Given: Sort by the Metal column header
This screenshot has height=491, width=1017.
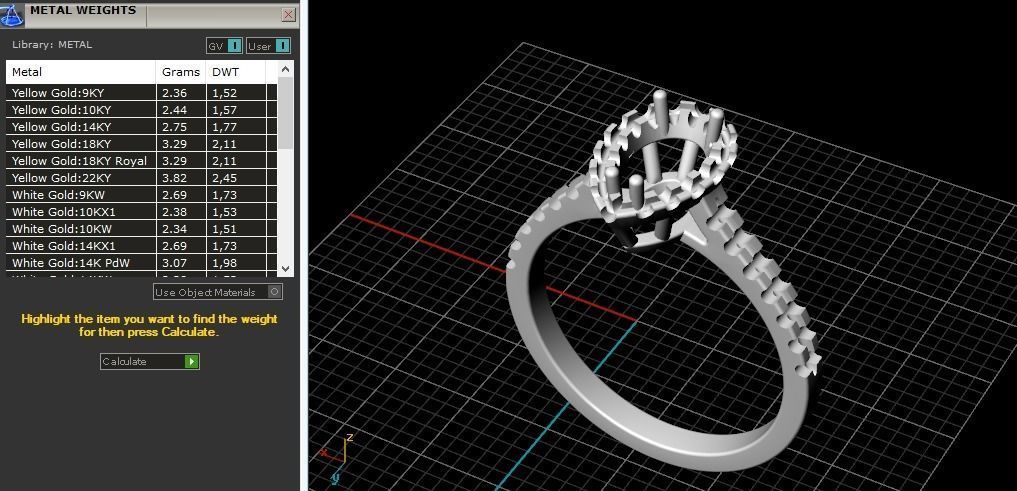Looking at the screenshot, I should point(81,72).
